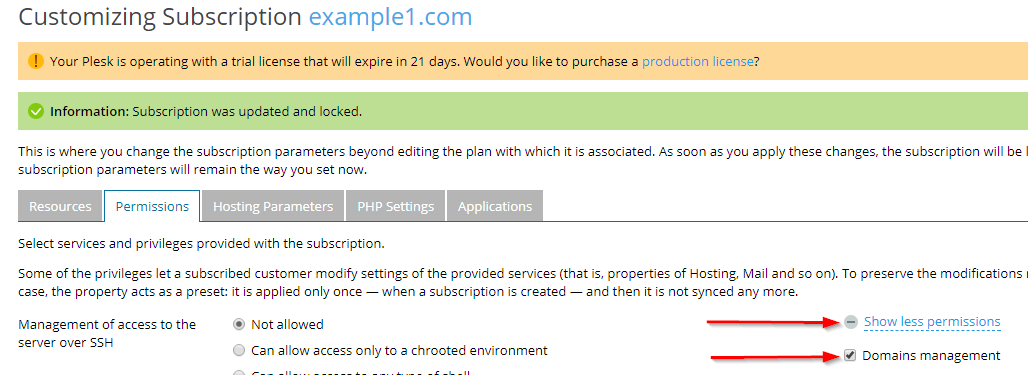Open the example1.com subscription link
1028x375 pixels.
click(390, 16)
